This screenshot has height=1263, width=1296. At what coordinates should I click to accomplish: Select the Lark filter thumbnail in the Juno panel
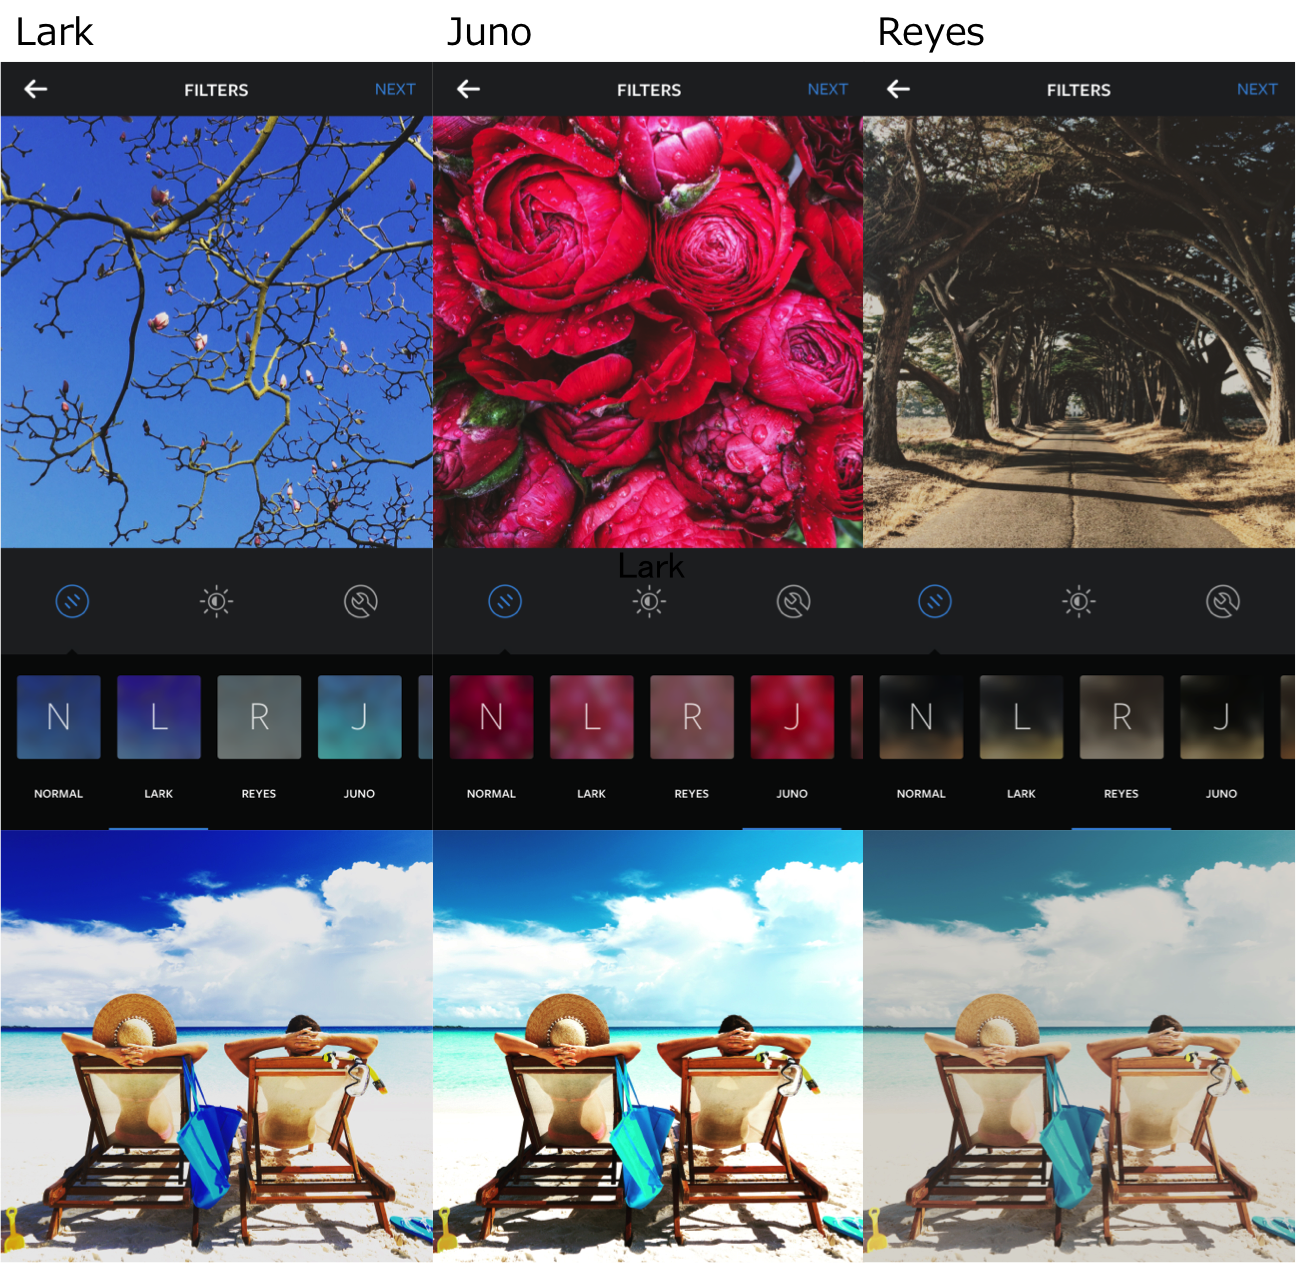[592, 717]
